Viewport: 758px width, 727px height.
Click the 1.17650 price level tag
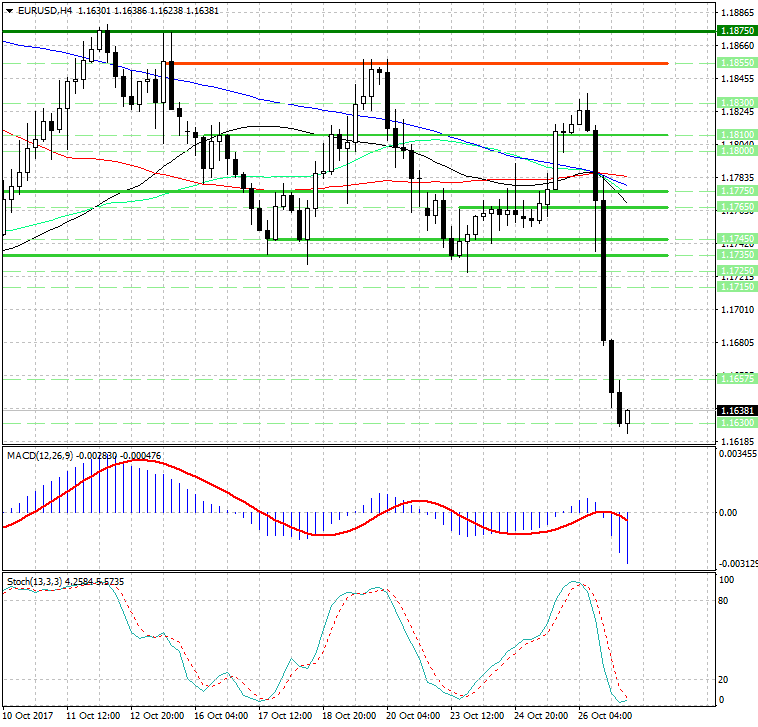pyautogui.click(x=736, y=207)
